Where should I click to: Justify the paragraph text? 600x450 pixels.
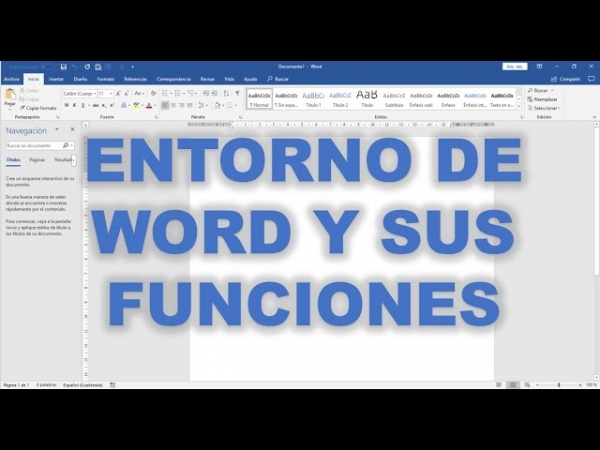(x=190, y=105)
